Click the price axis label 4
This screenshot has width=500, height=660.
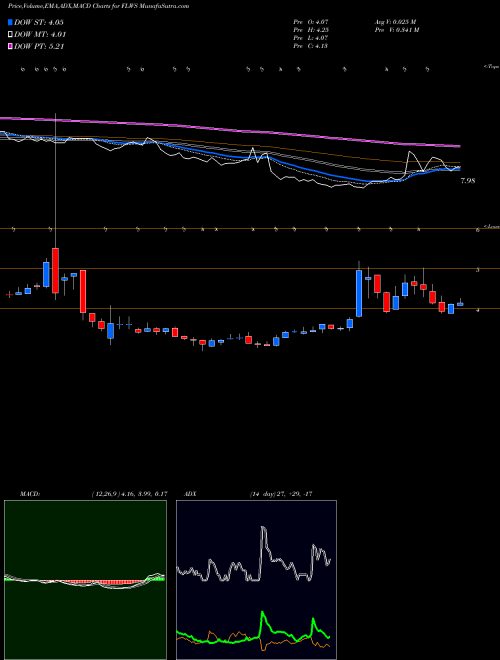click(478, 310)
